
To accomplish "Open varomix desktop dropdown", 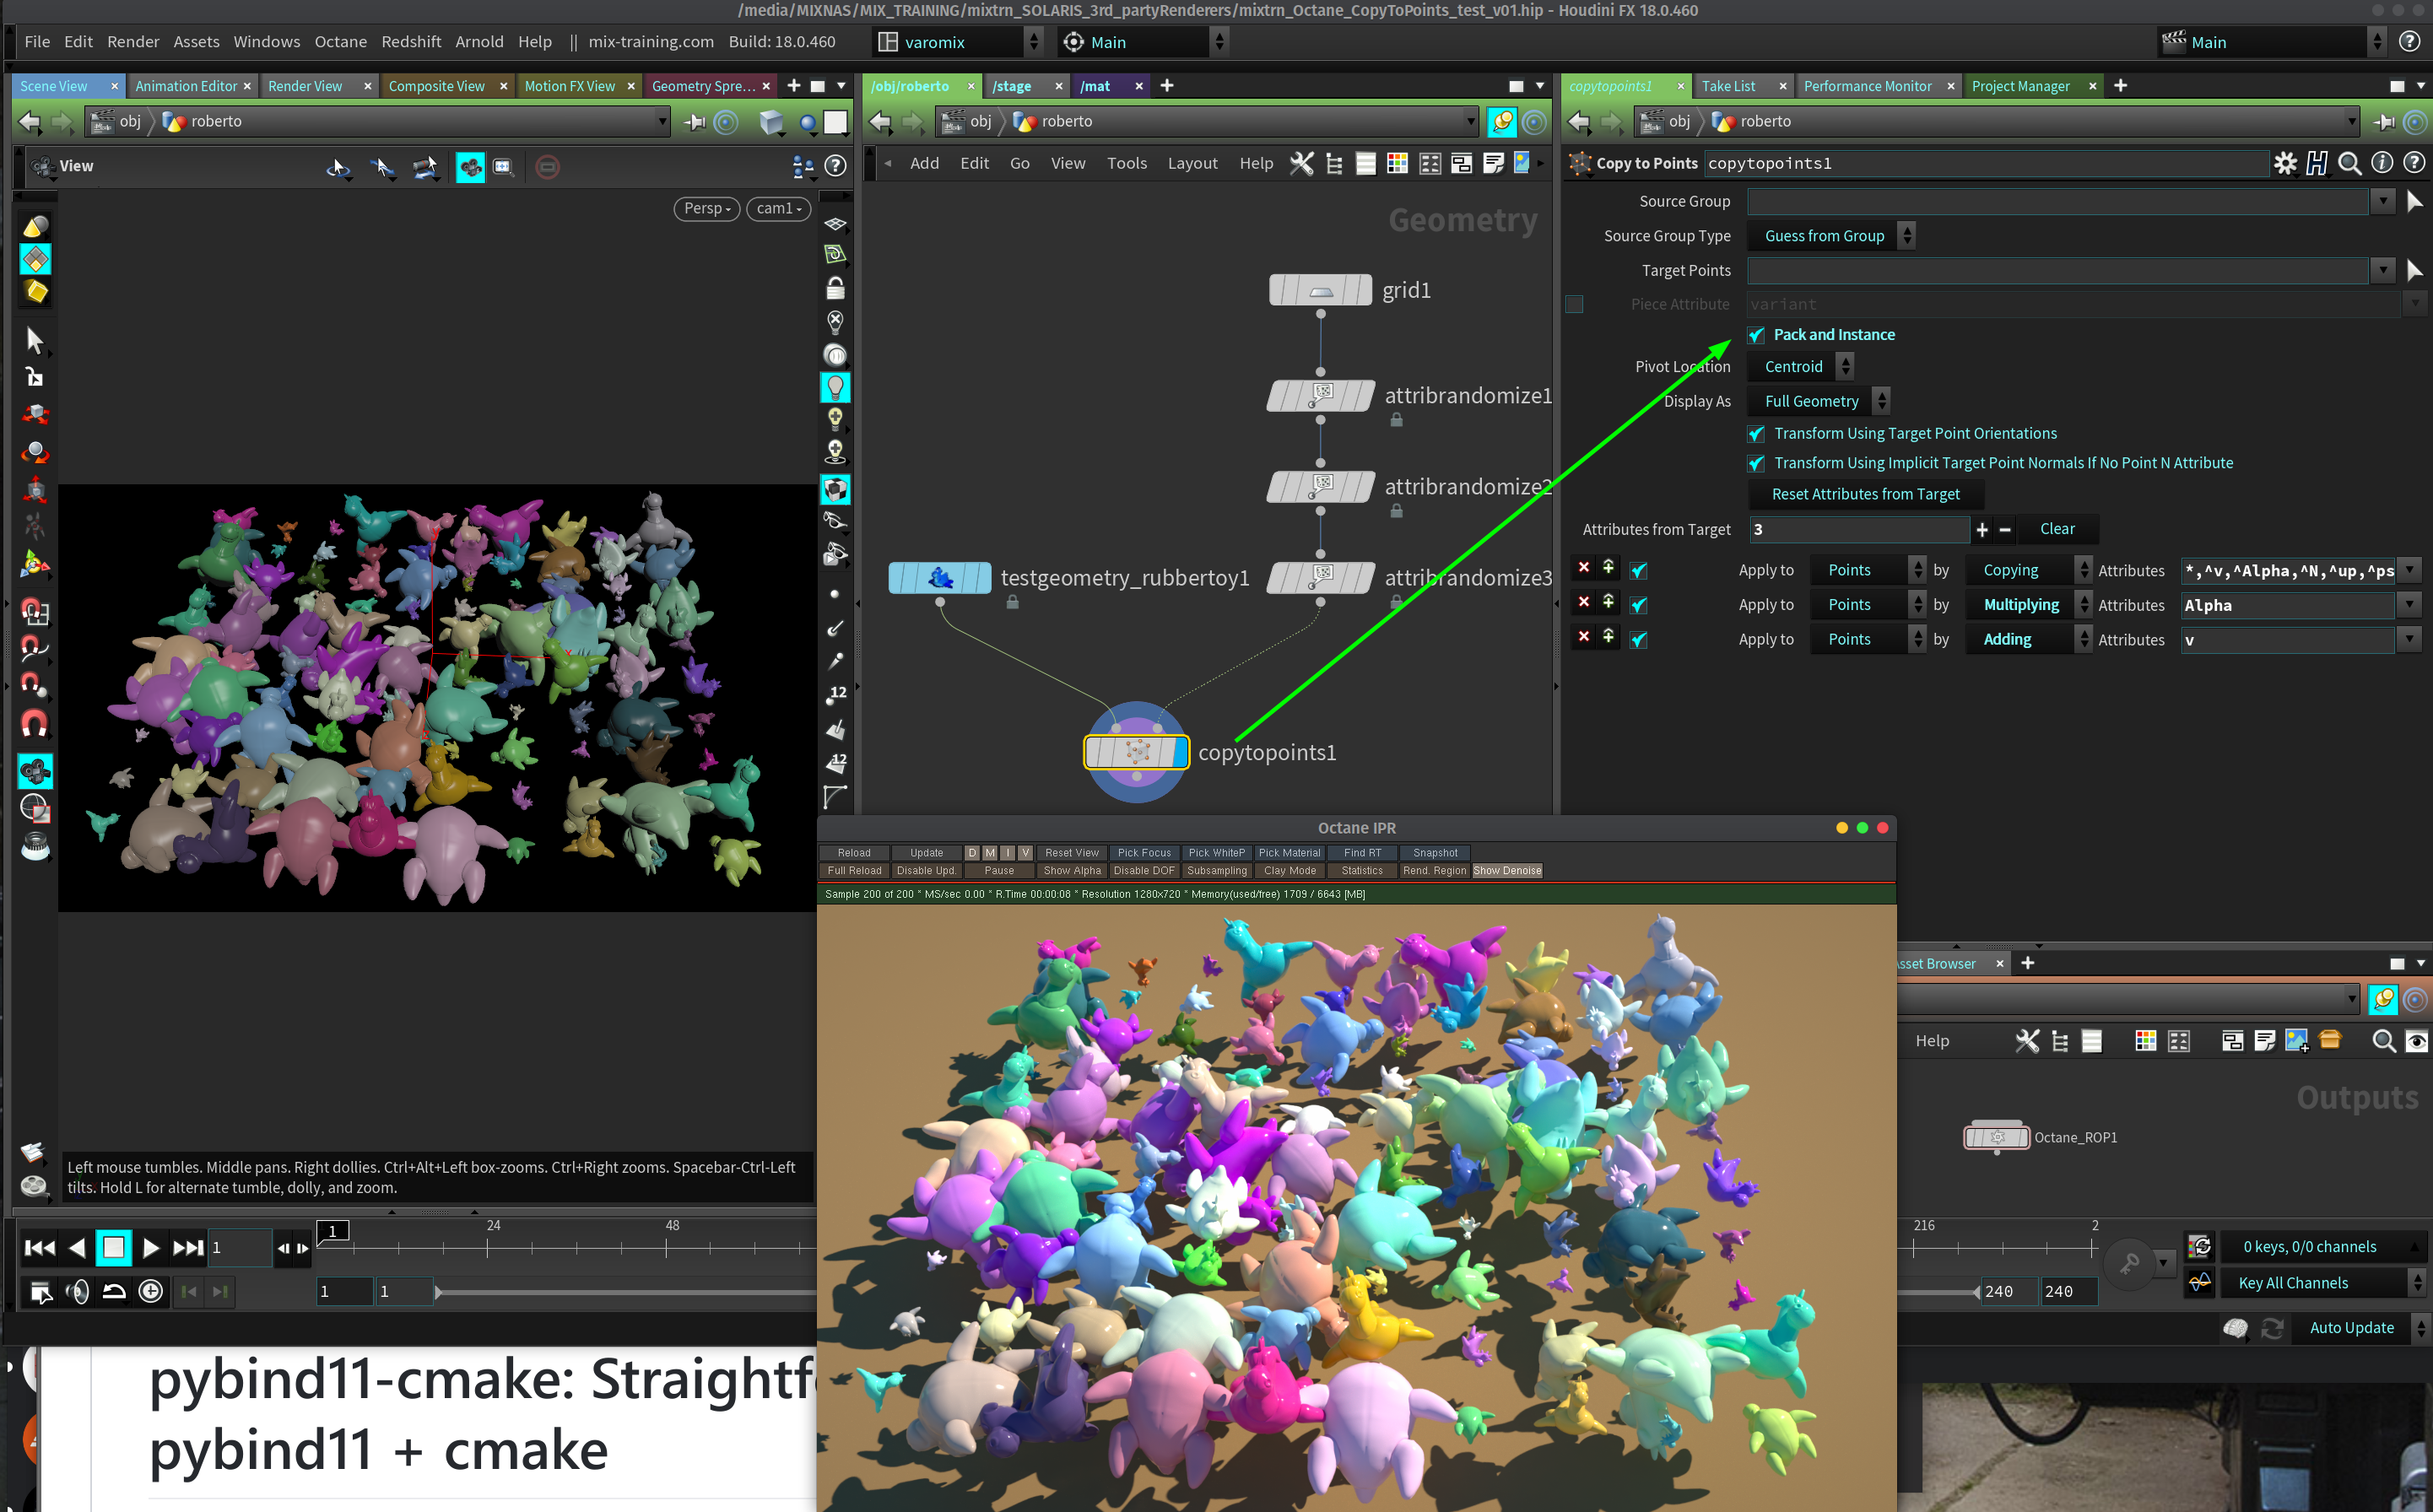I will (959, 42).
